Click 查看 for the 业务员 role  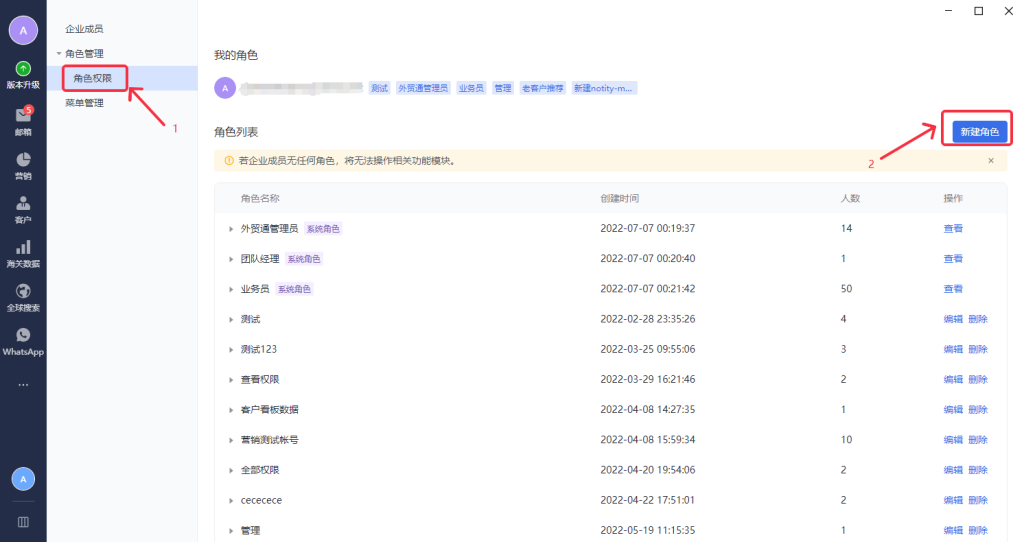[953, 289]
